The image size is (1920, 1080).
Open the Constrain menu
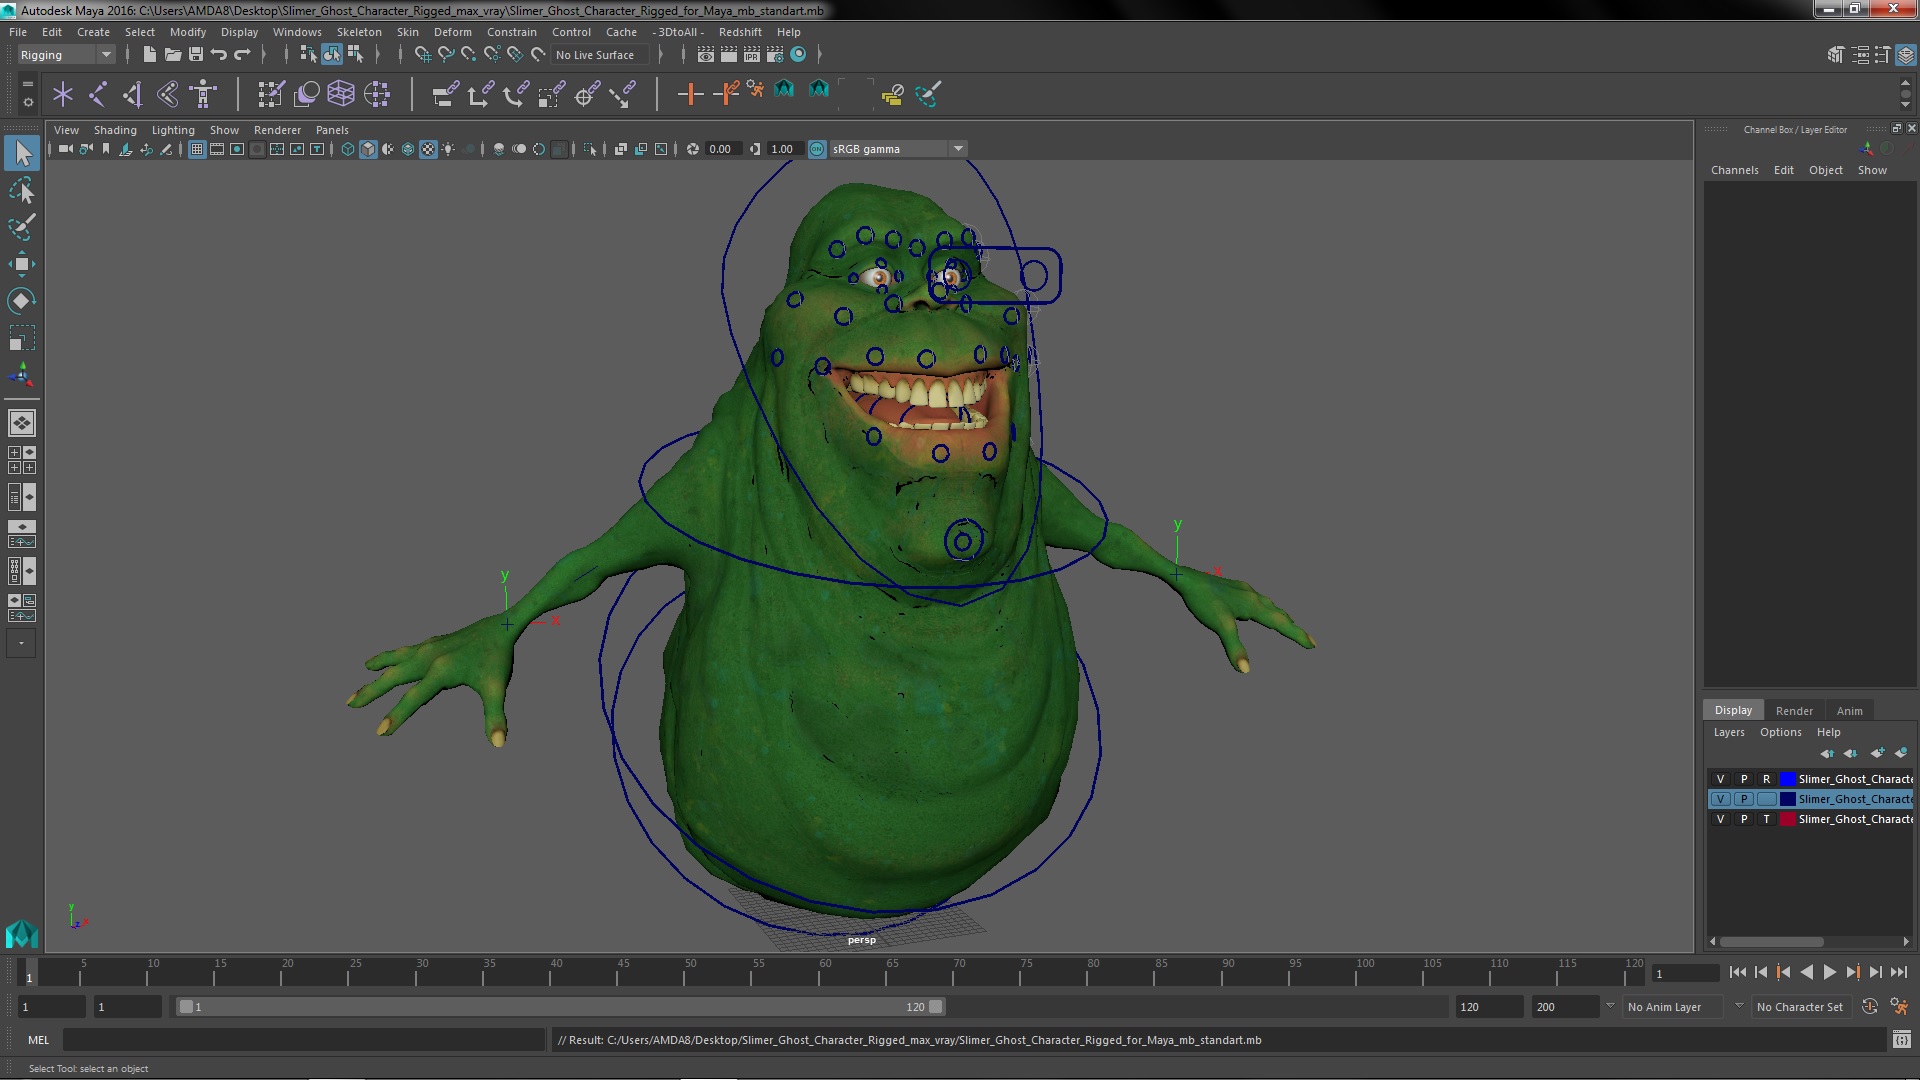pos(511,32)
